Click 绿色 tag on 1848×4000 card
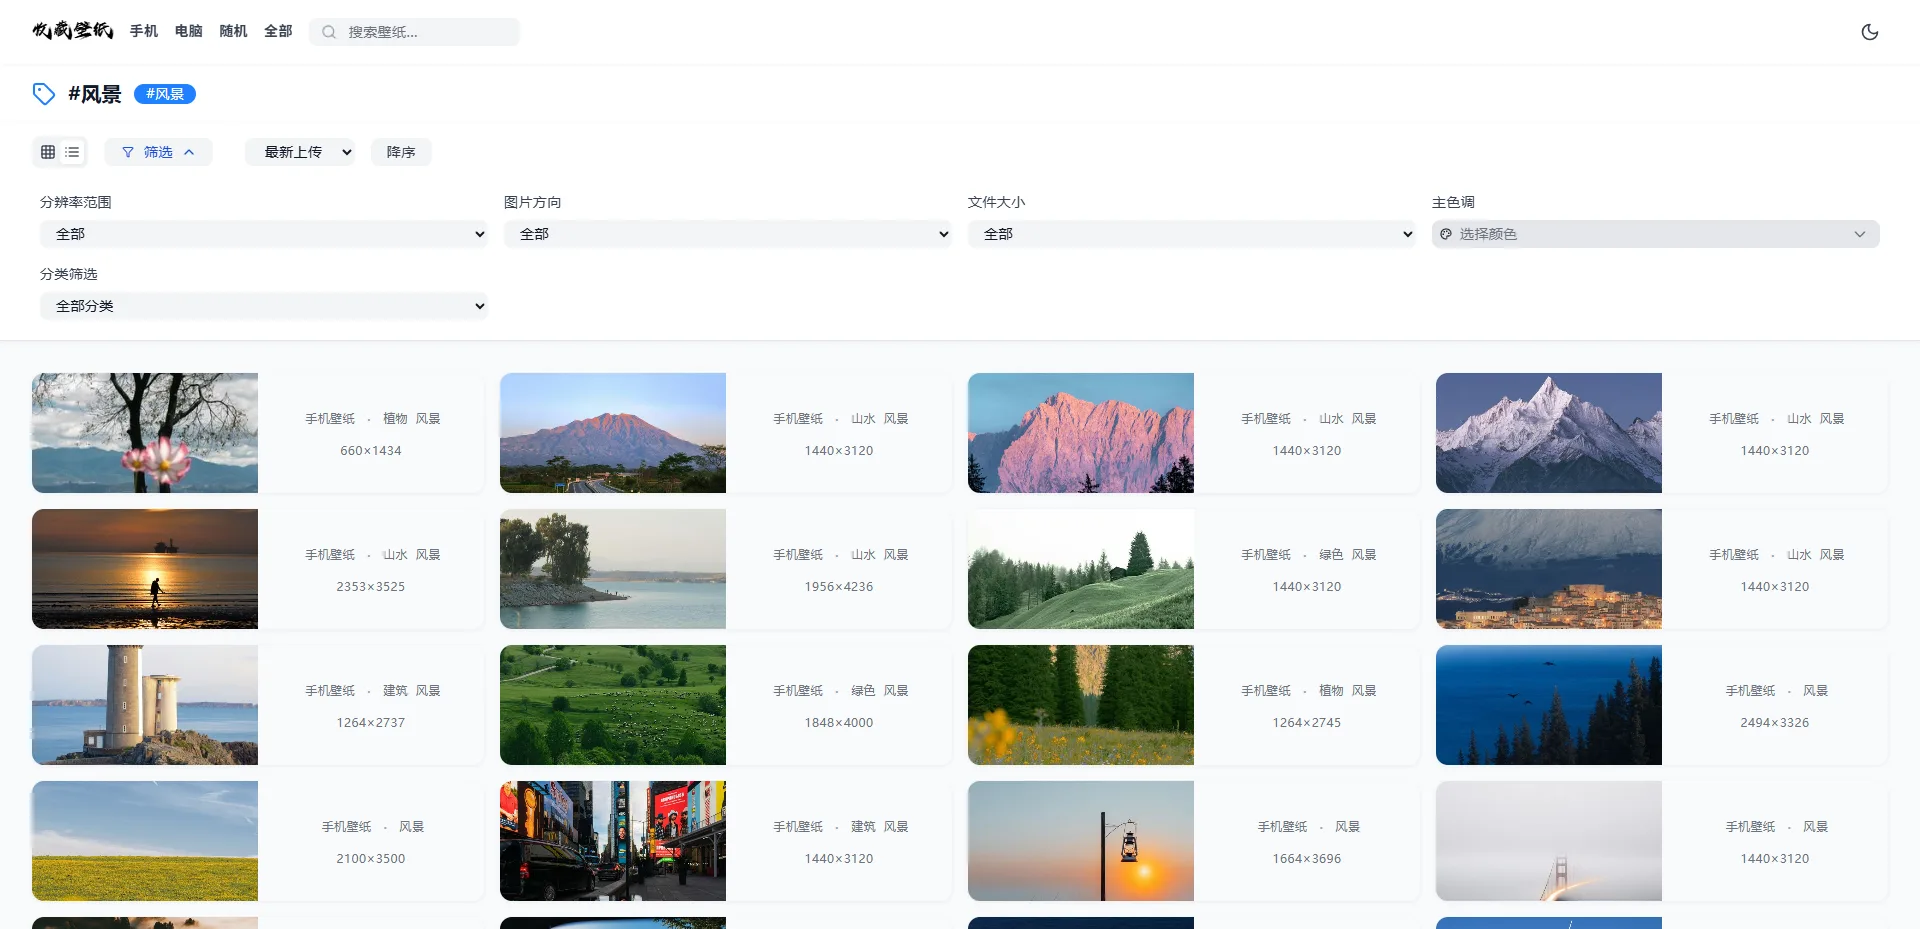Viewport: 1920px width, 929px height. click(863, 691)
